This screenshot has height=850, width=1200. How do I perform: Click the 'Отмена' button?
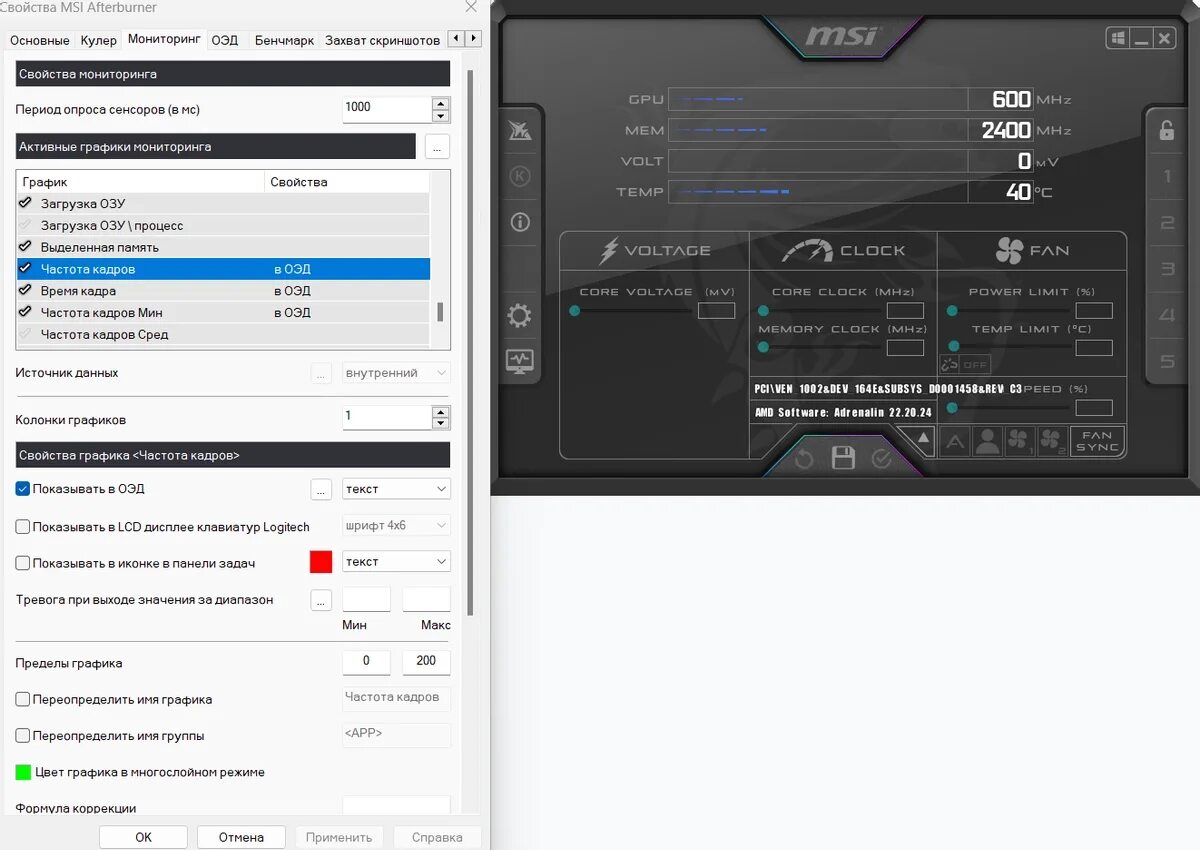point(241,837)
